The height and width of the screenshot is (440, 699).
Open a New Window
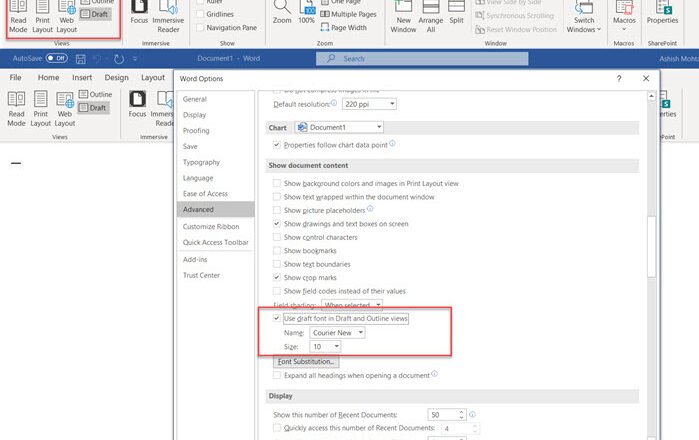point(403,17)
